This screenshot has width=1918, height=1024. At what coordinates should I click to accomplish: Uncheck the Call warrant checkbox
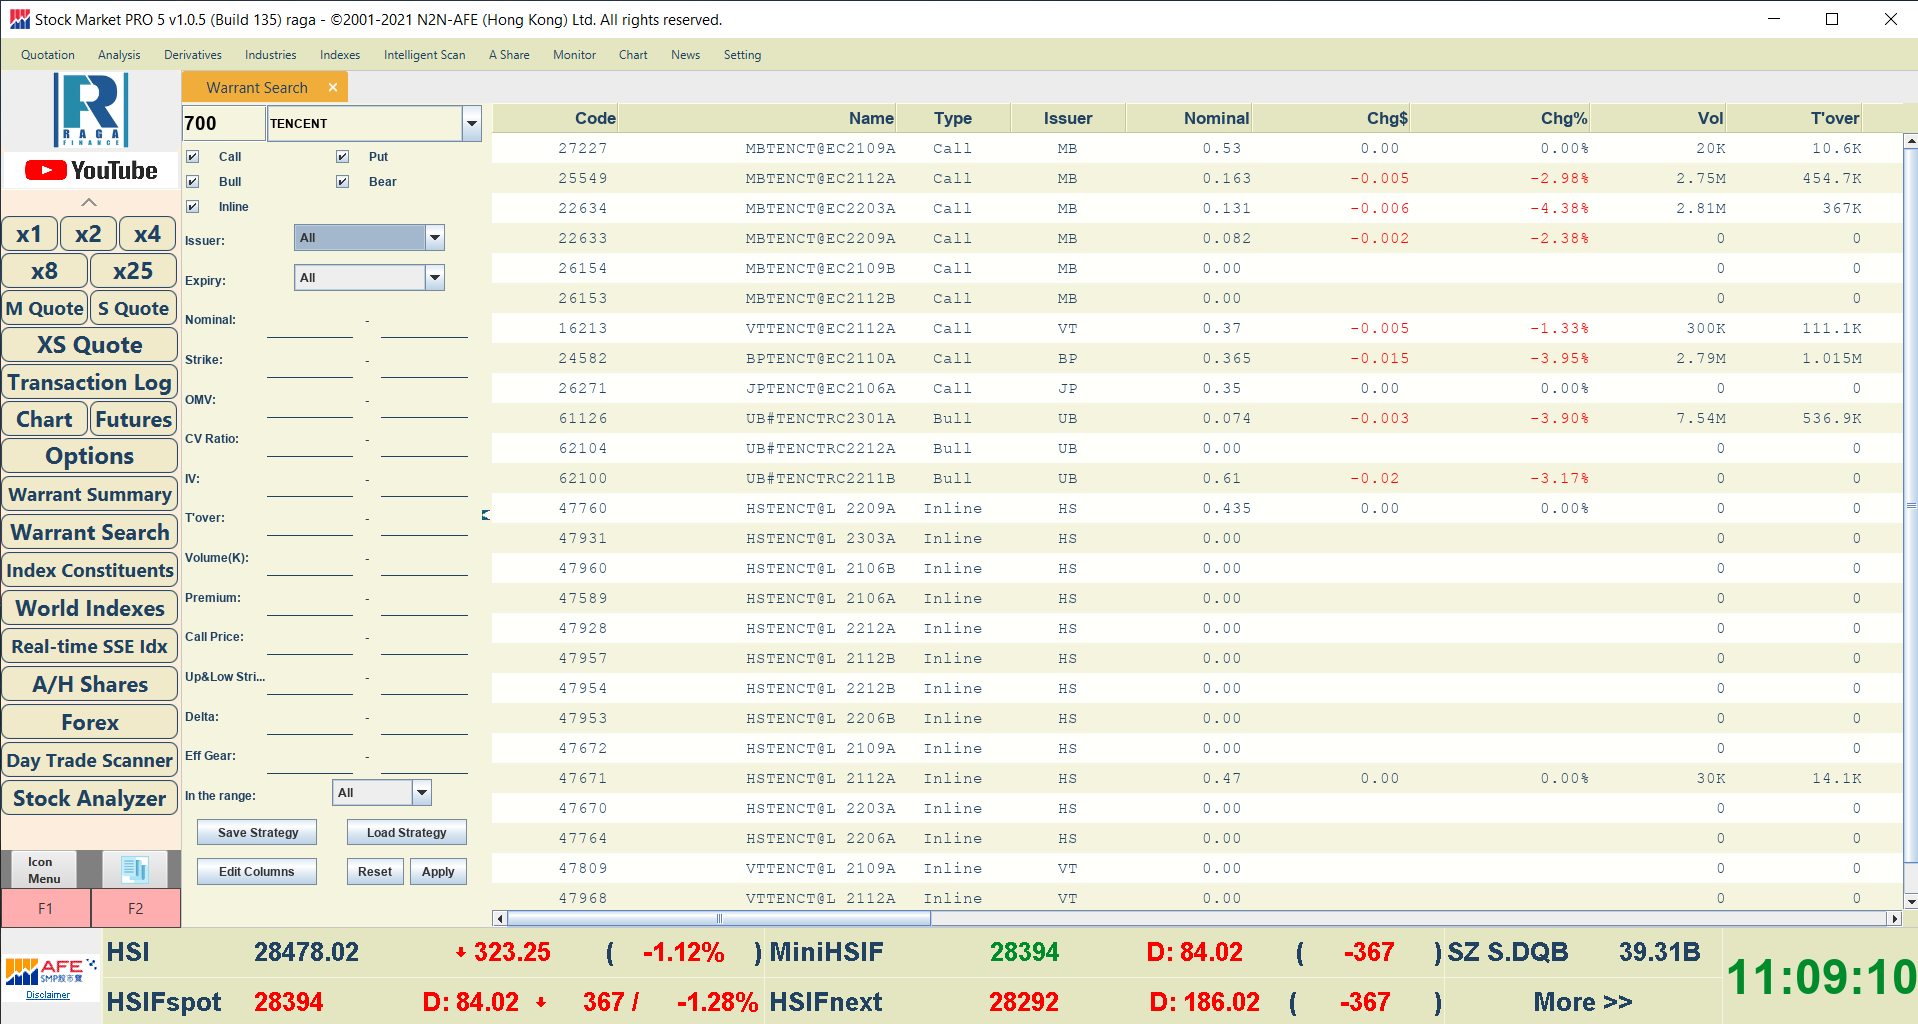[193, 157]
